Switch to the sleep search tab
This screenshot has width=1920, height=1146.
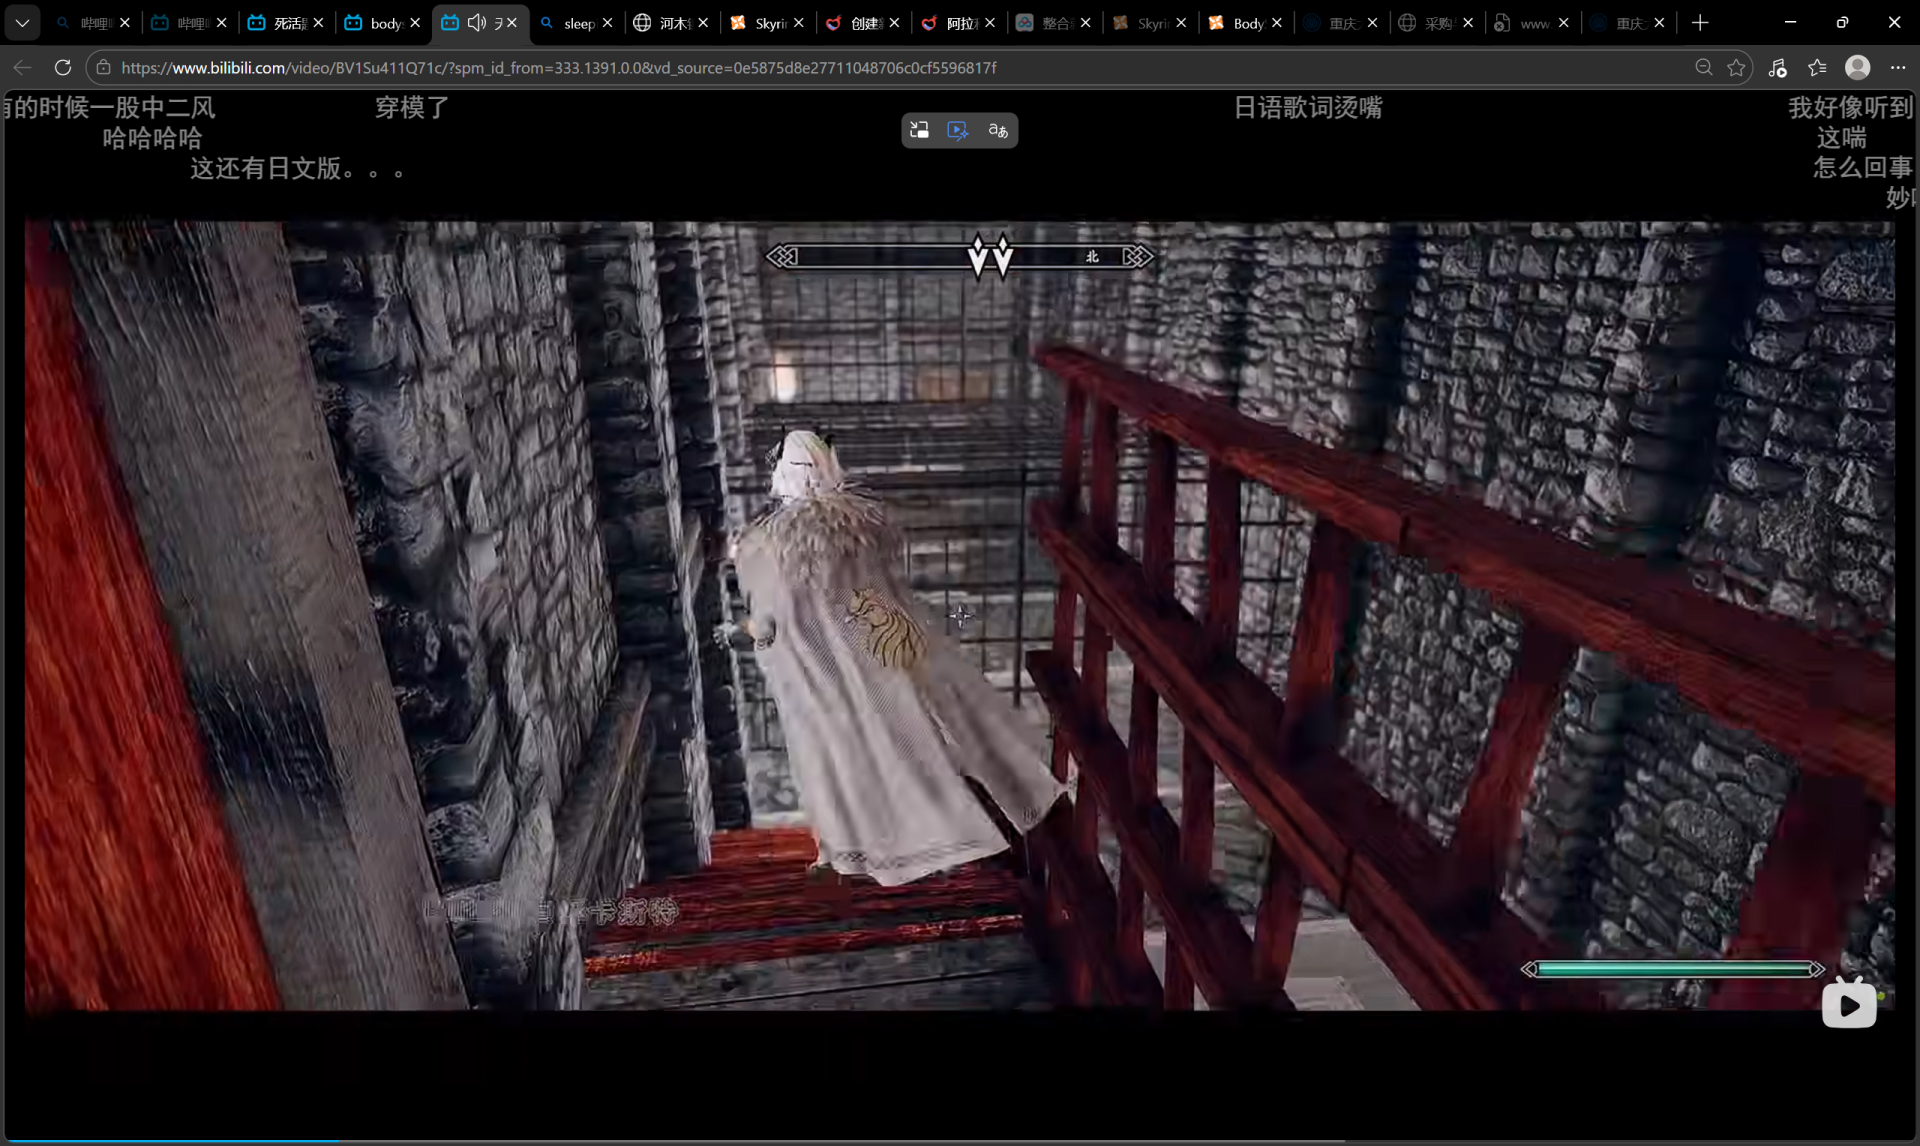pos(575,22)
